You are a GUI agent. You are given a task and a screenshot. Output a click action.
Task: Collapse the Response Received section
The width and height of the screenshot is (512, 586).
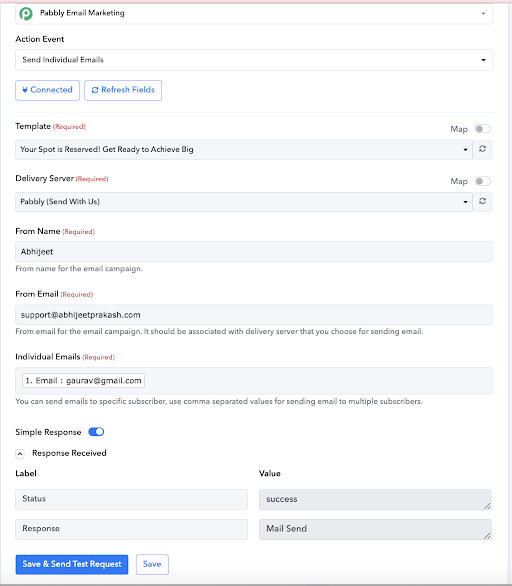[x=20, y=454]
